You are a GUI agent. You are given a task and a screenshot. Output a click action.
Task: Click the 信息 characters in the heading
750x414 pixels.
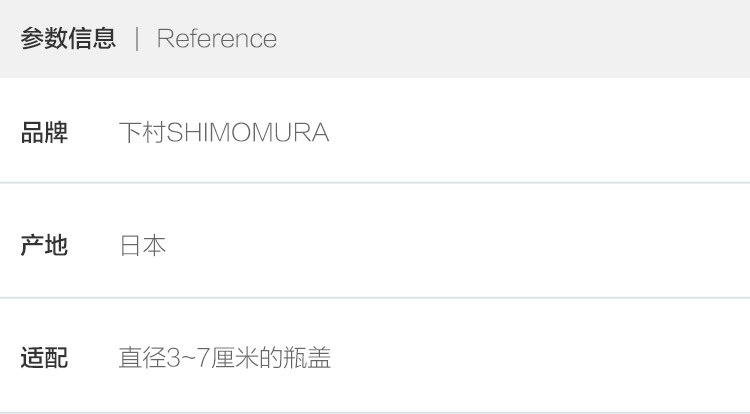tap(92, 39)
